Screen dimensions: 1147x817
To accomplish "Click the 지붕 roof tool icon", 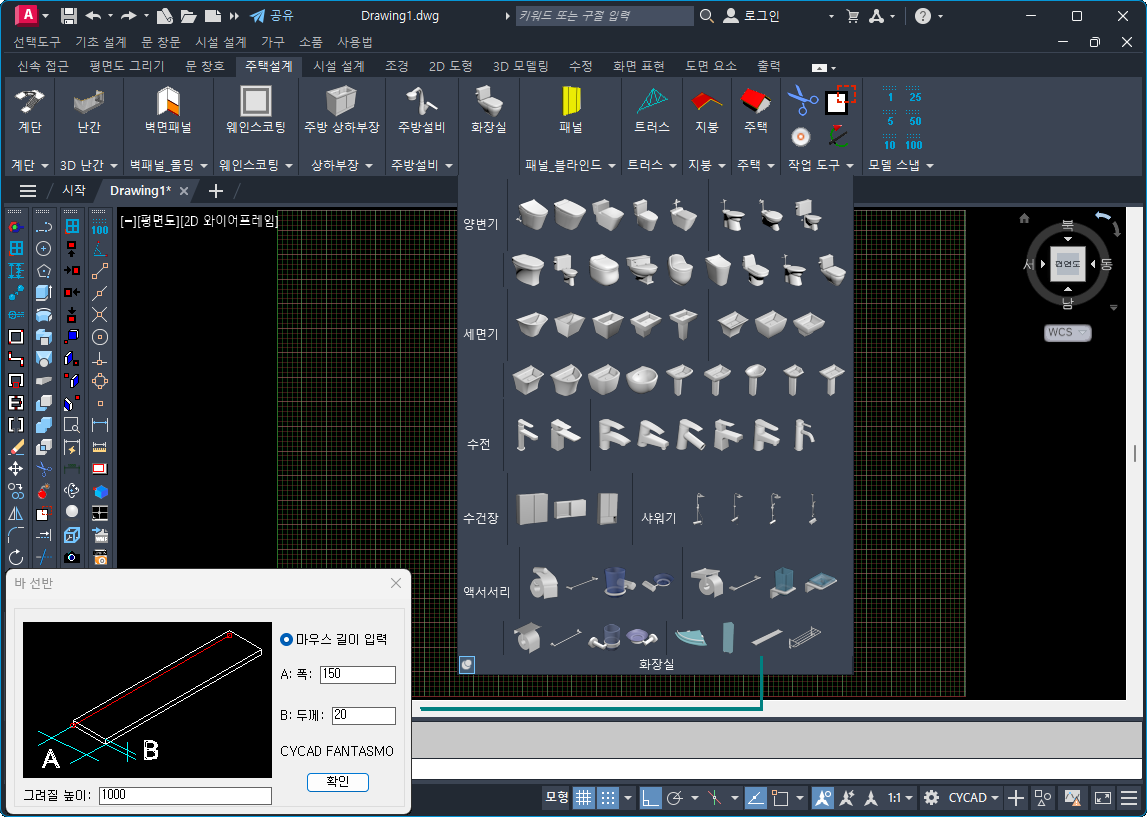I will 706,103.
